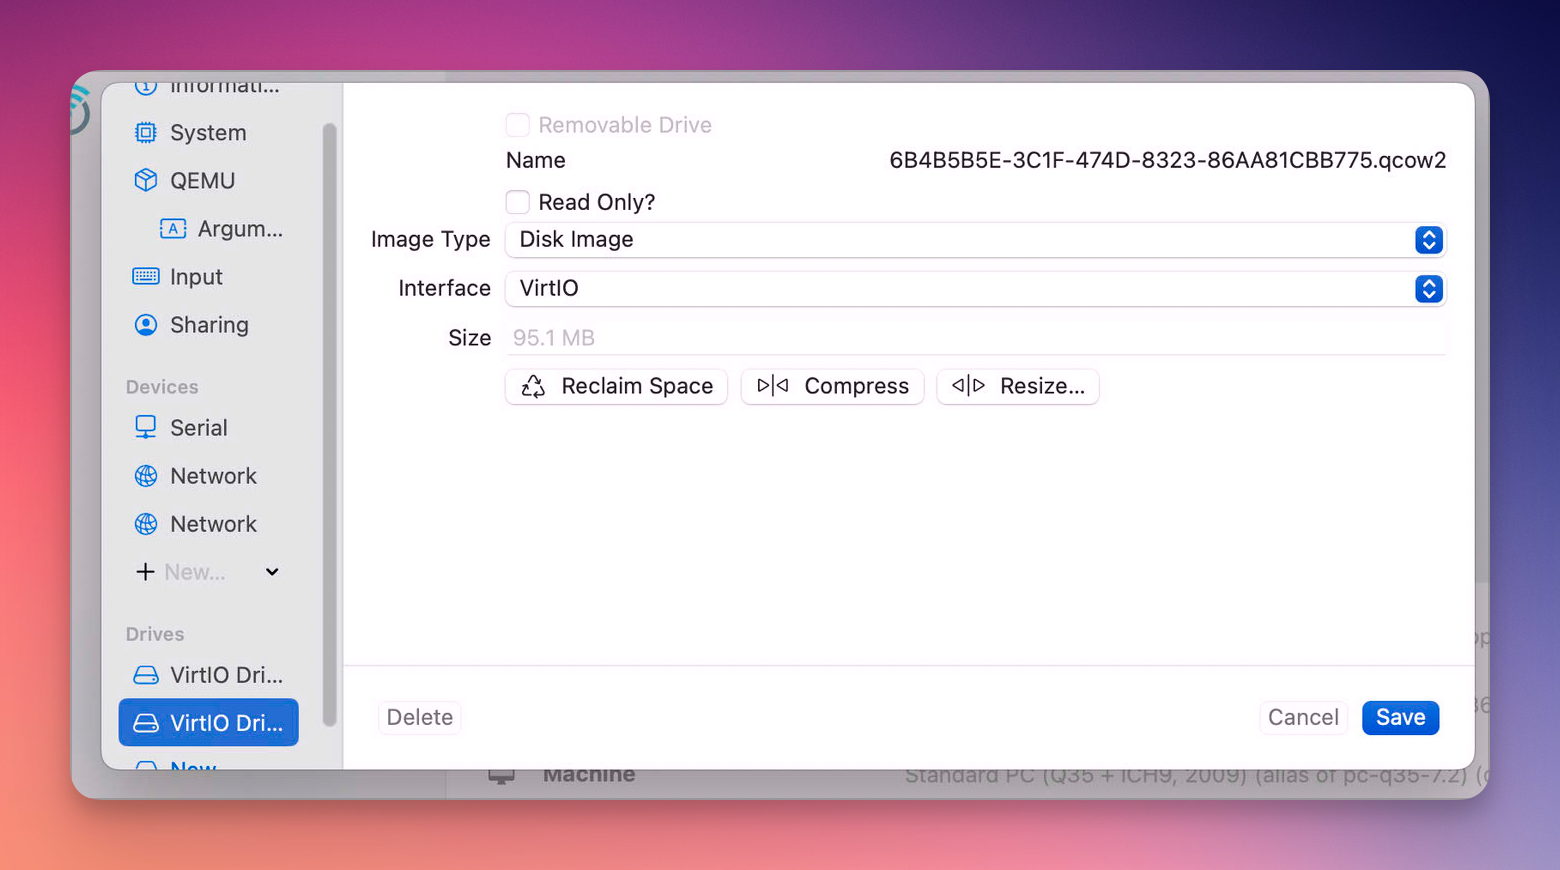1560x870 pixels.
Task: Click the Size field showing 95.1 MB
Action: point(975,338)
